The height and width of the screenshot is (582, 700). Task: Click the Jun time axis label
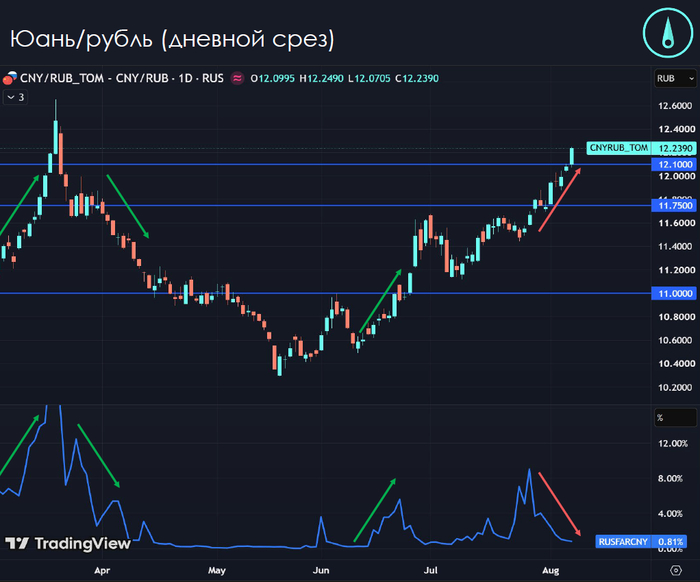(x=321, y=570)
